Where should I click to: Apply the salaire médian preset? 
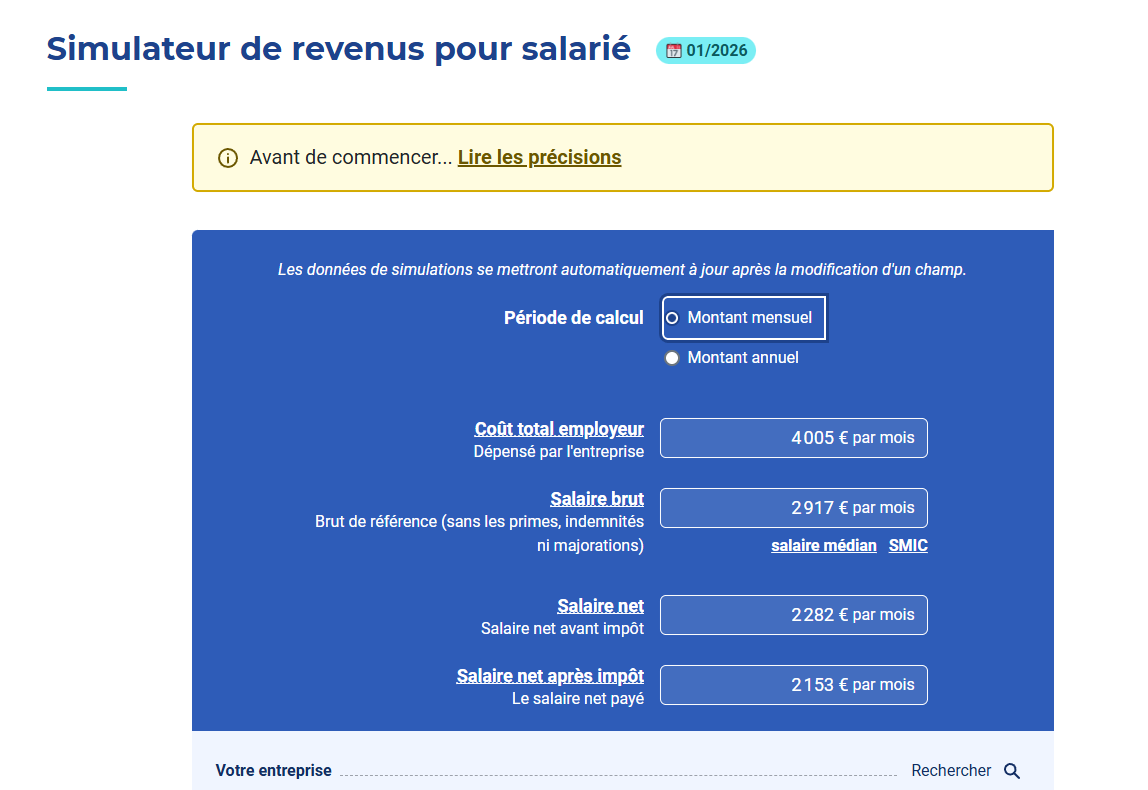pos(824,545)
